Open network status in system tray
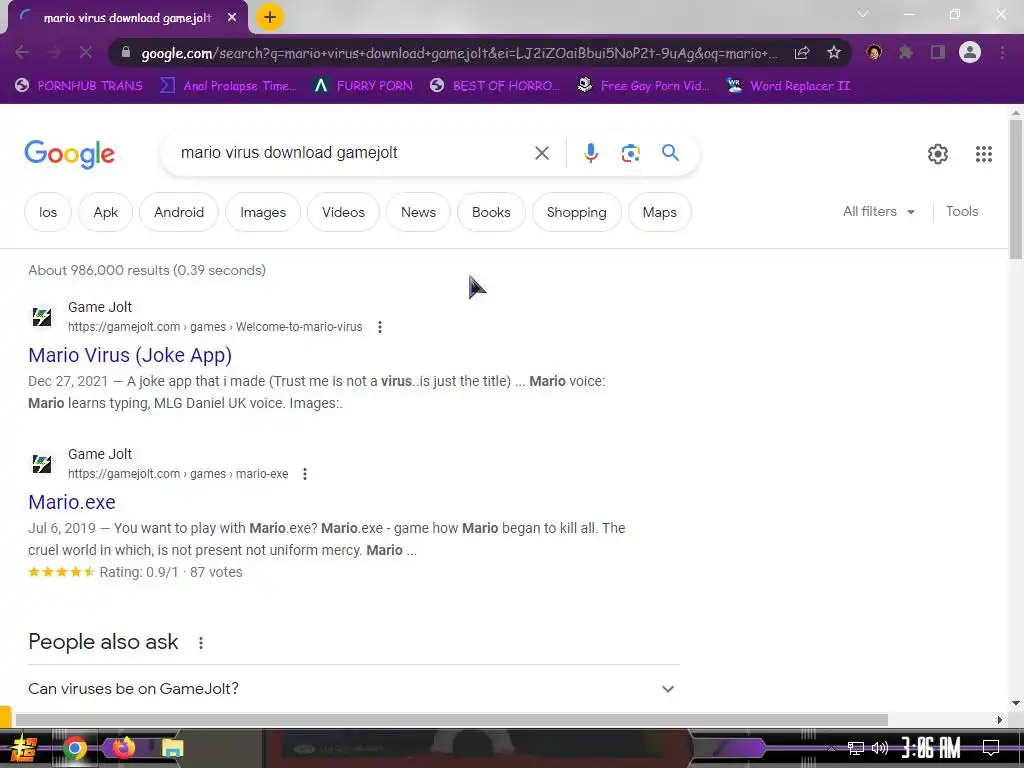1024x768 pixels. point(856,748)
